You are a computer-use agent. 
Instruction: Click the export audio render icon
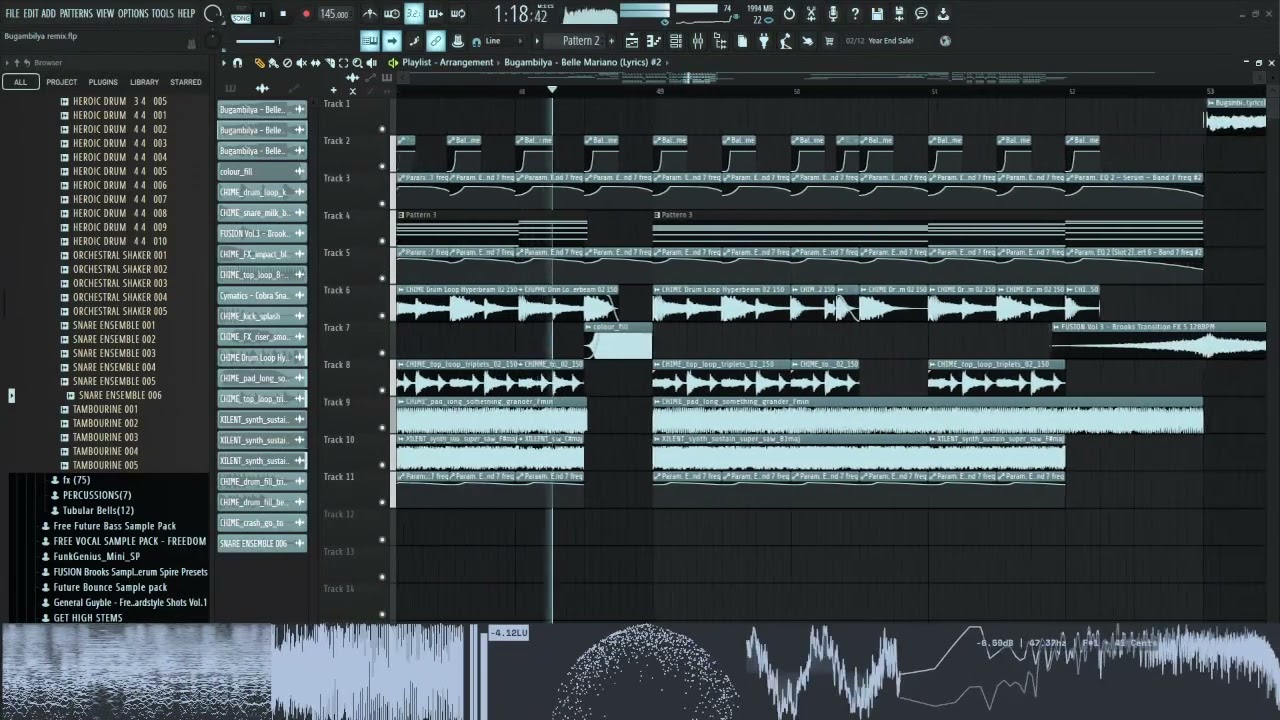899,14
